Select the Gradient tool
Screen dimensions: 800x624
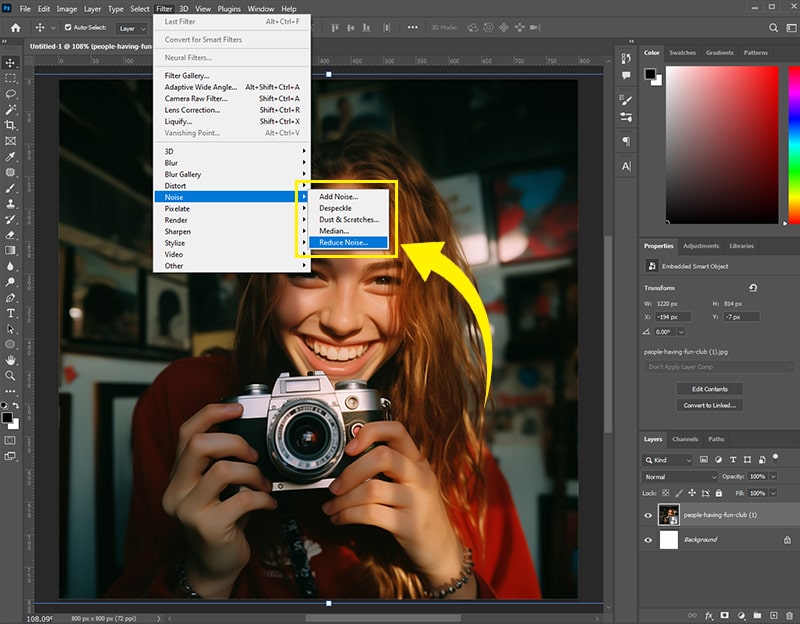point(10,250)
